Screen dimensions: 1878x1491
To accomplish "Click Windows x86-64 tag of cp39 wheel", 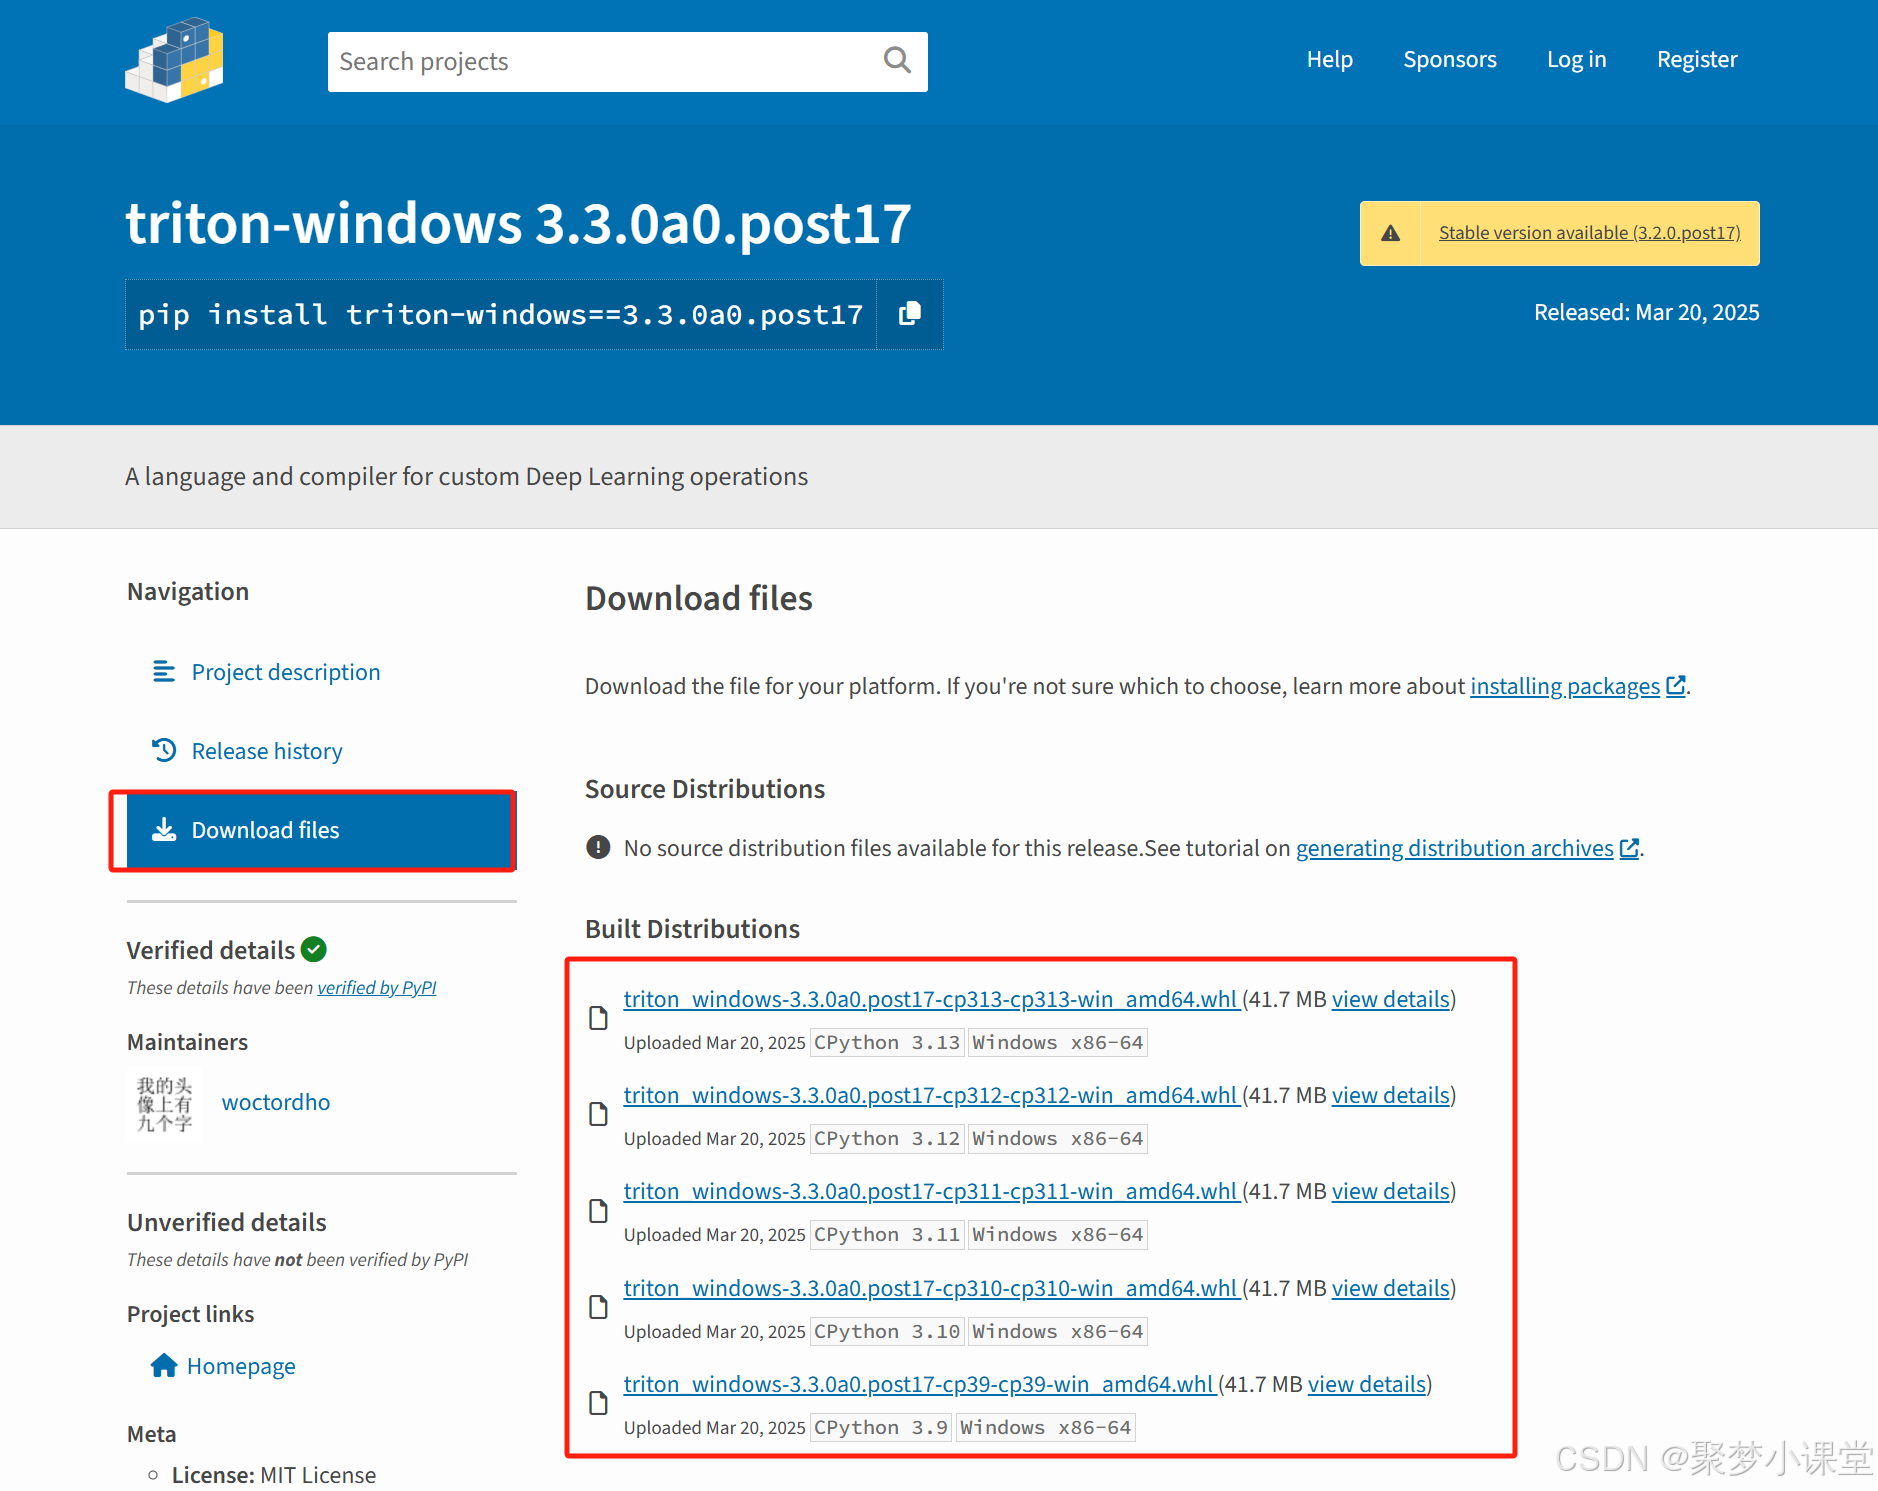I will click(1046, 1427).
